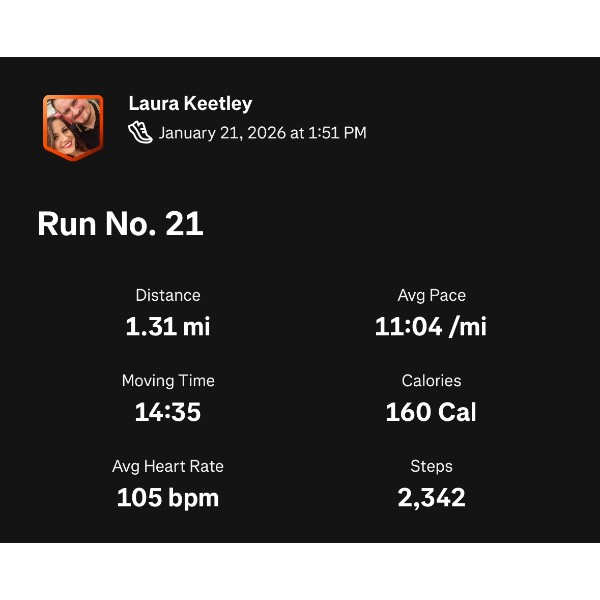Click the Steps stat label
The image size is (600, 600).
431,466
